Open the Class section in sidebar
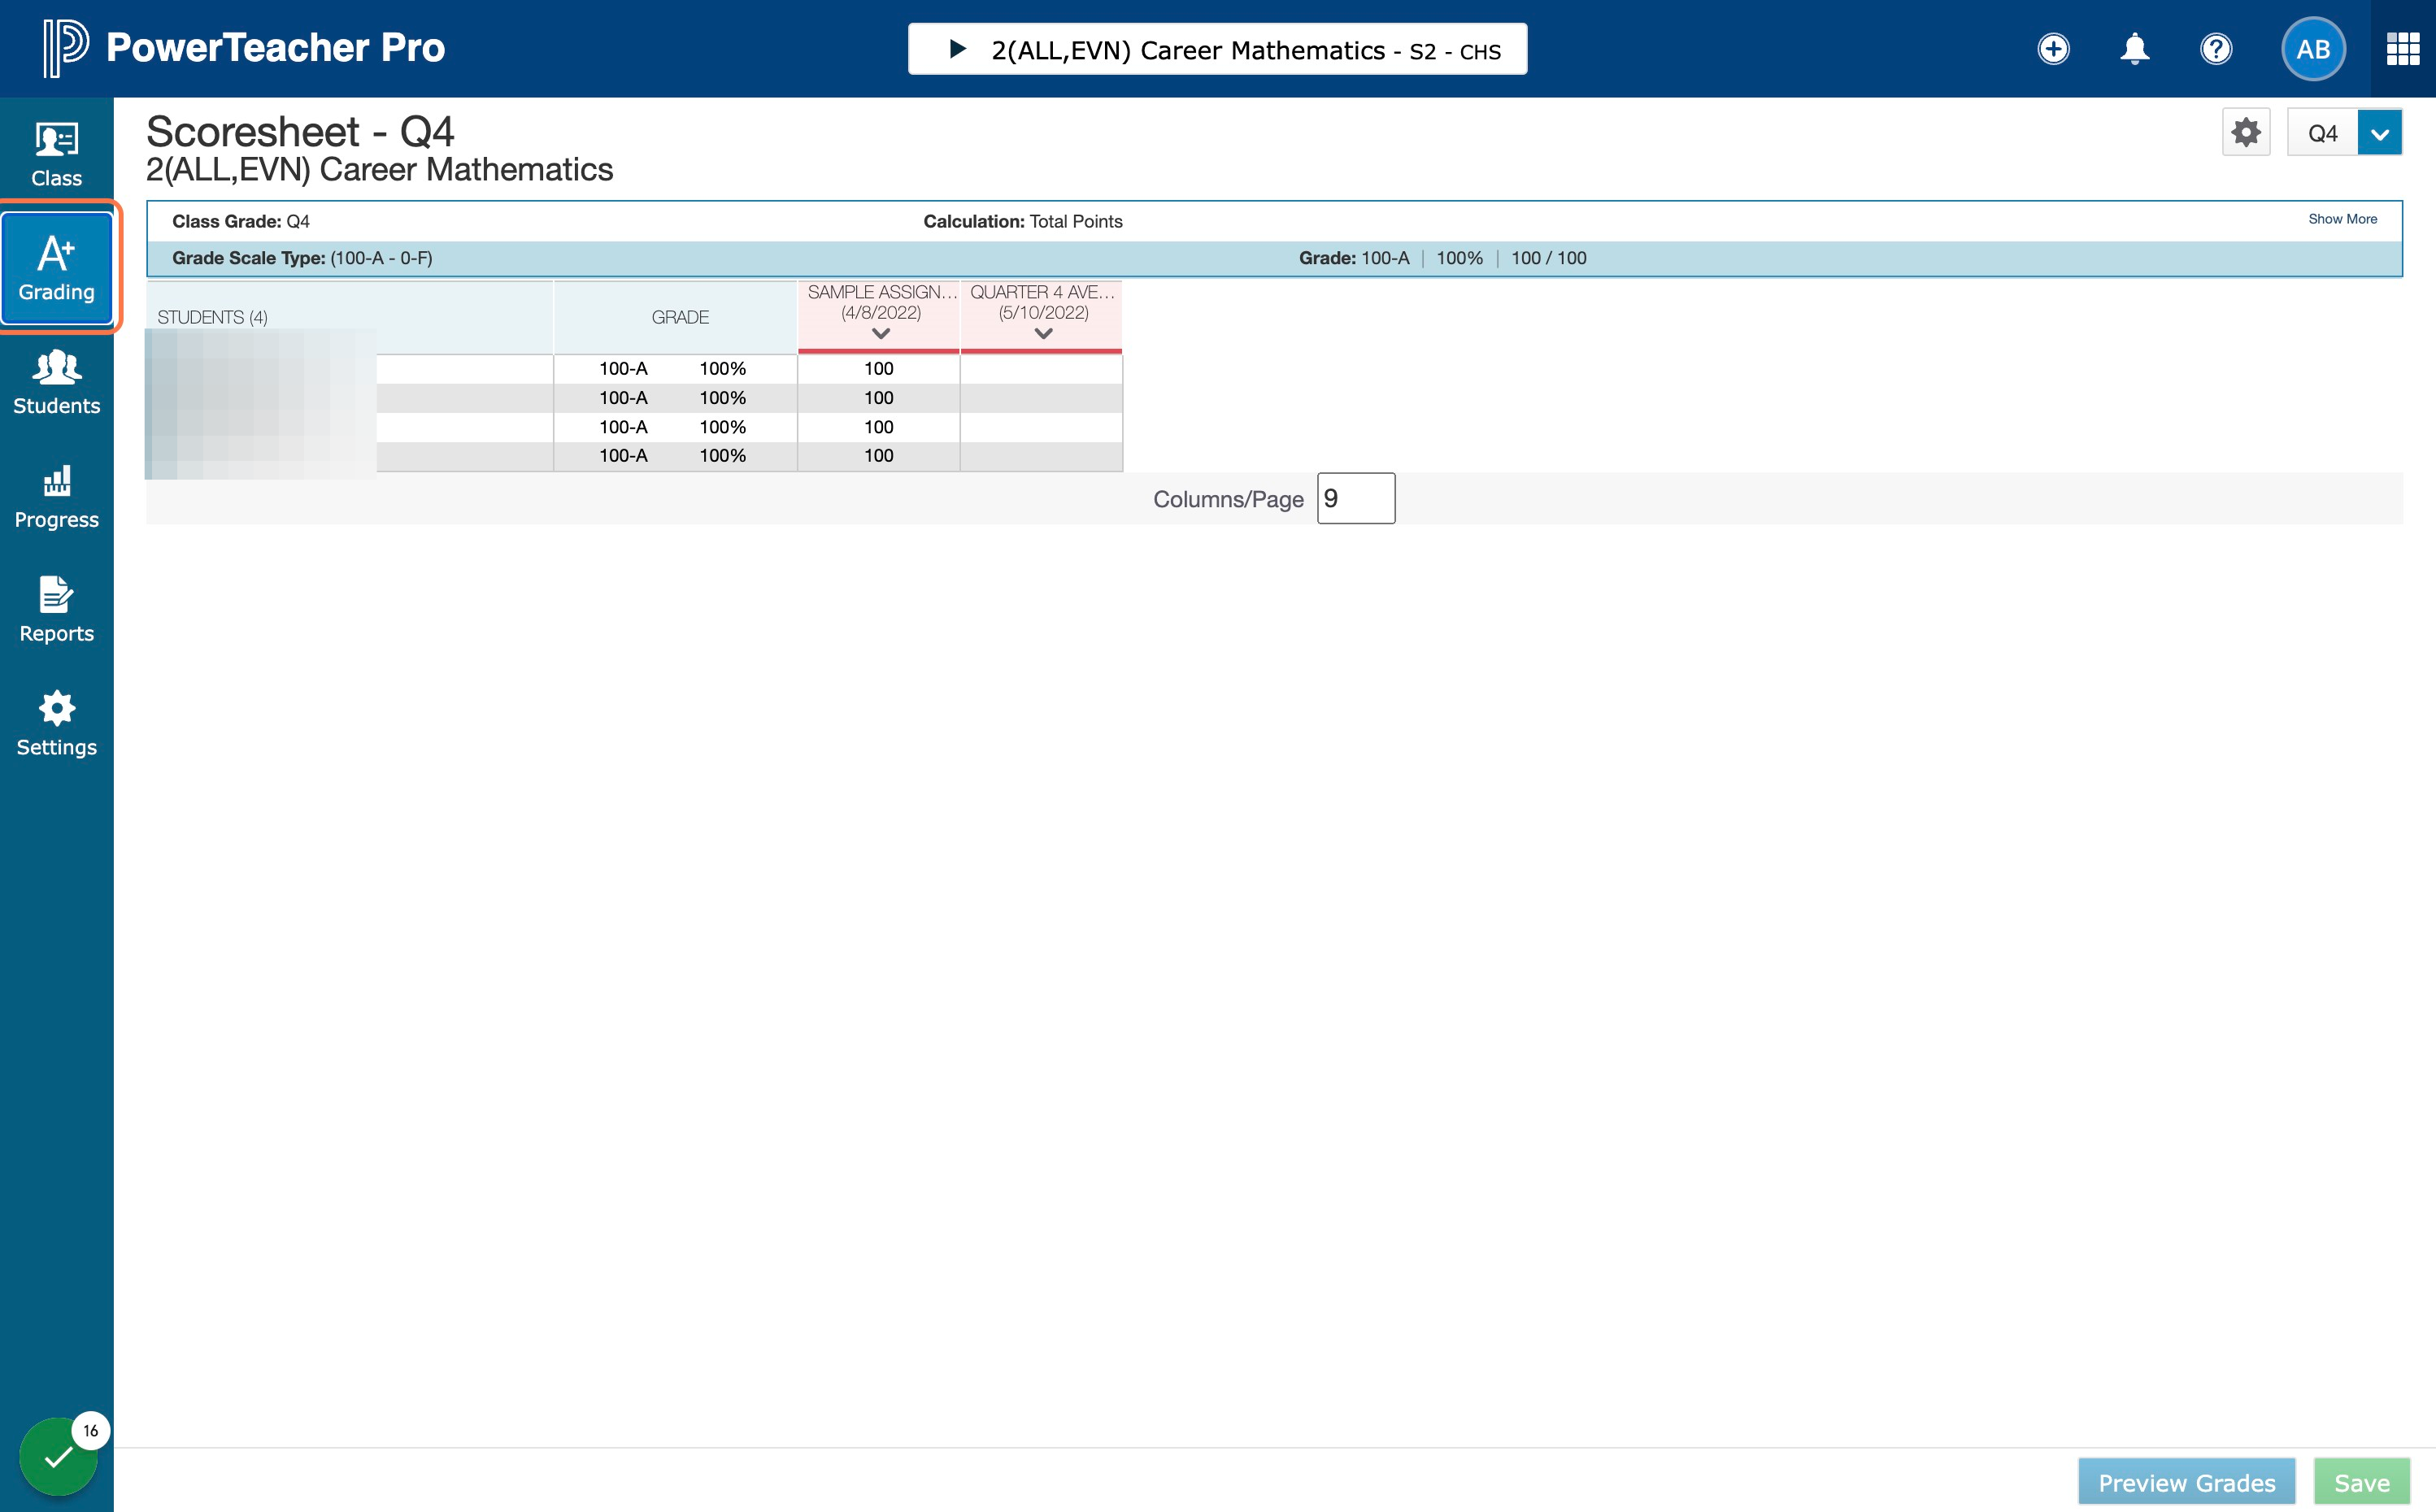This screenshot has height=1512, width=2436. (56, 154)
